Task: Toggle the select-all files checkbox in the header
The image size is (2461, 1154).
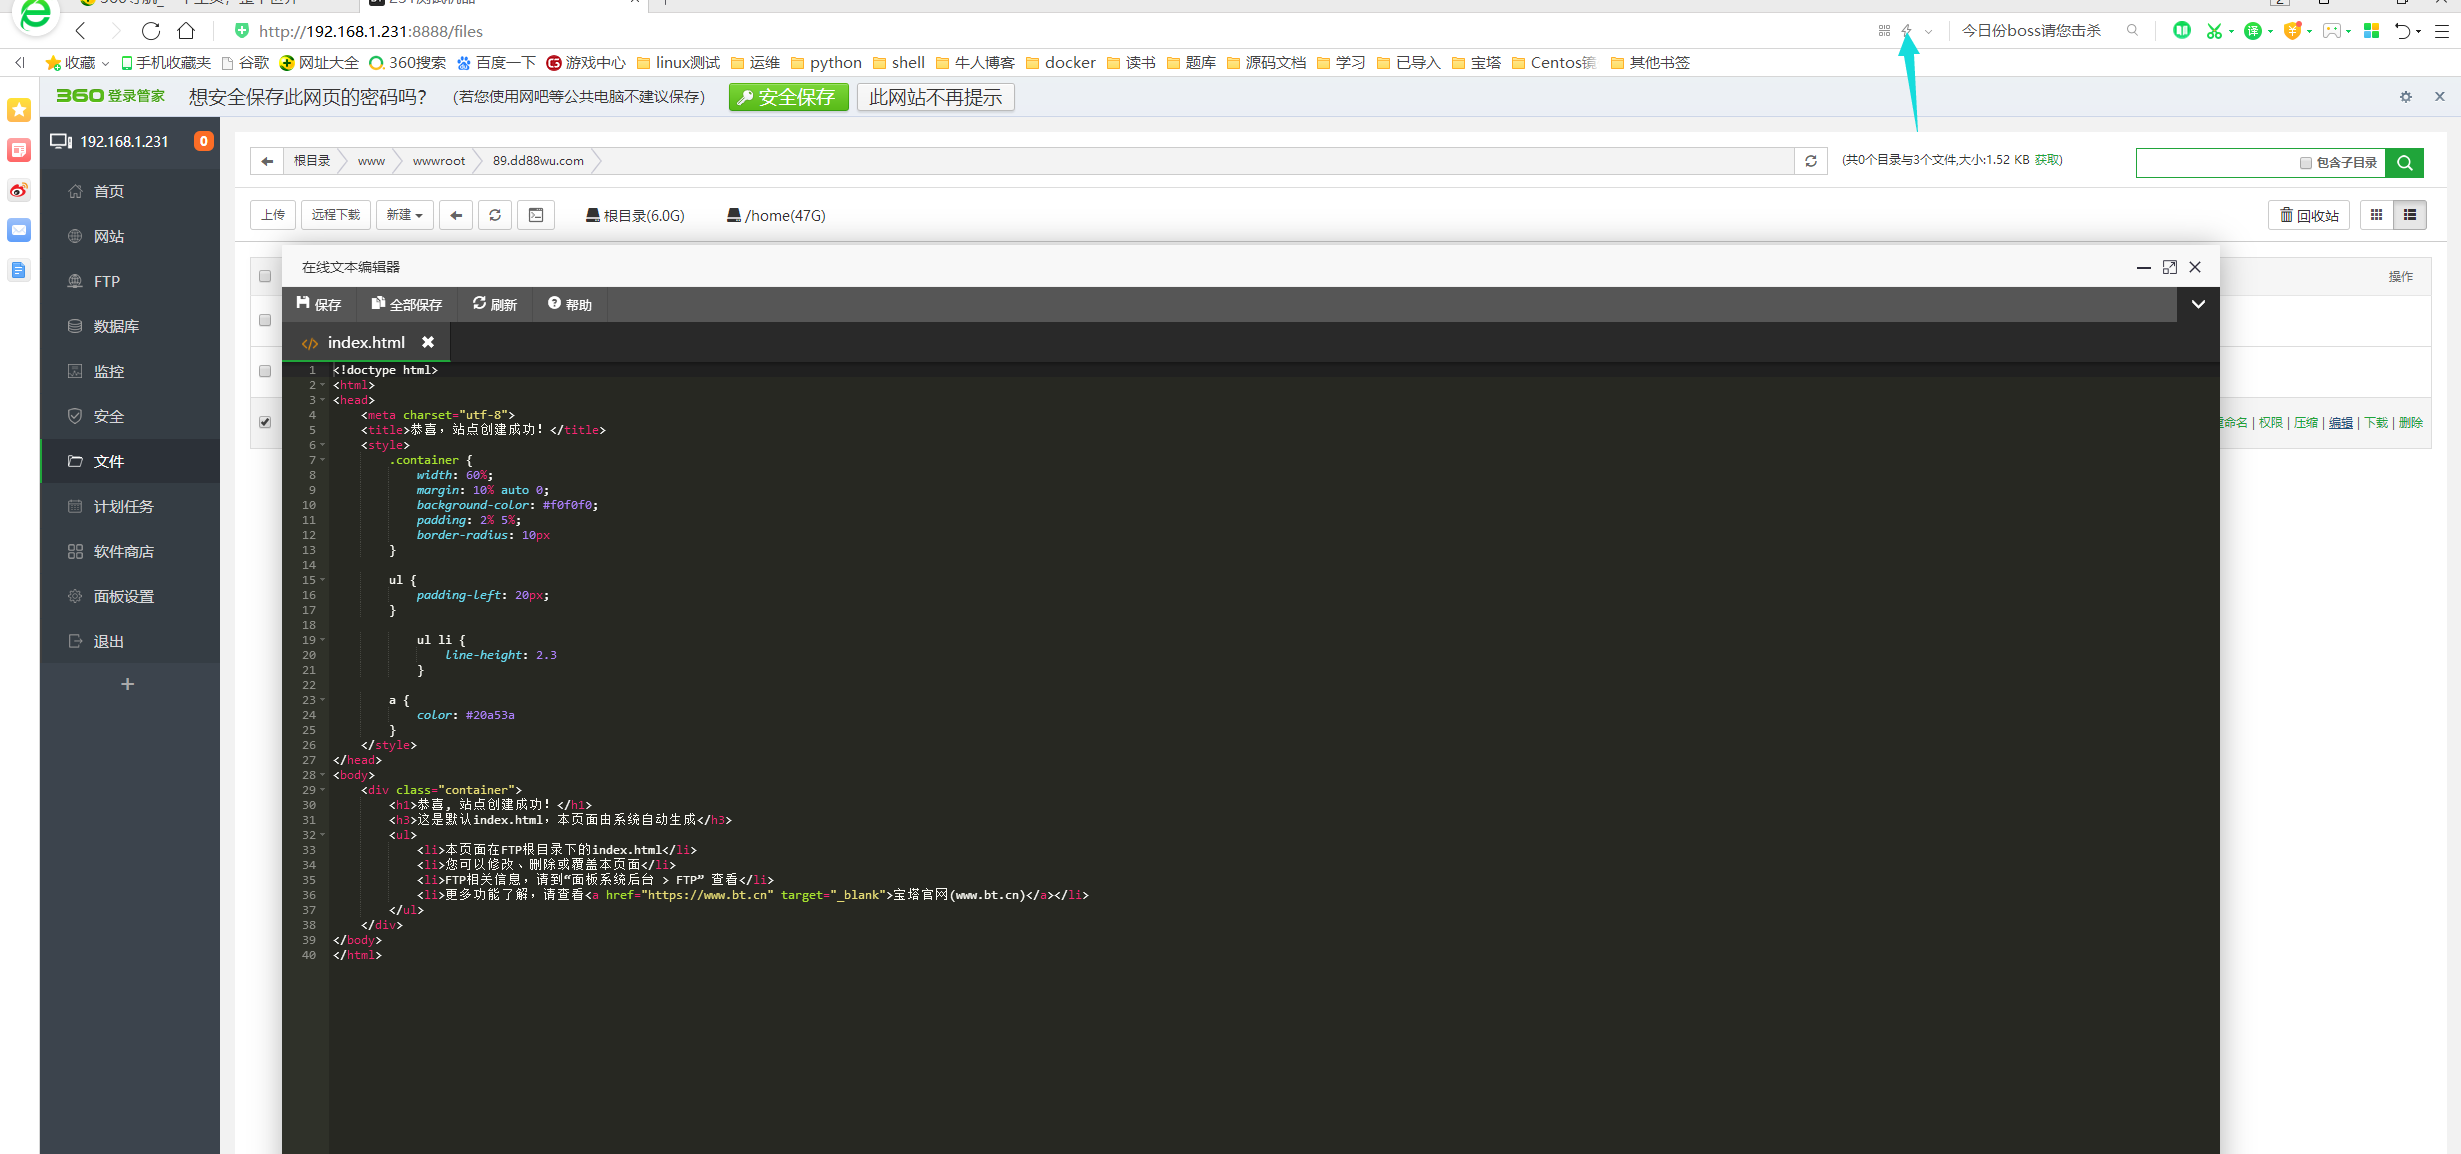Action: (x=265, y=276)
